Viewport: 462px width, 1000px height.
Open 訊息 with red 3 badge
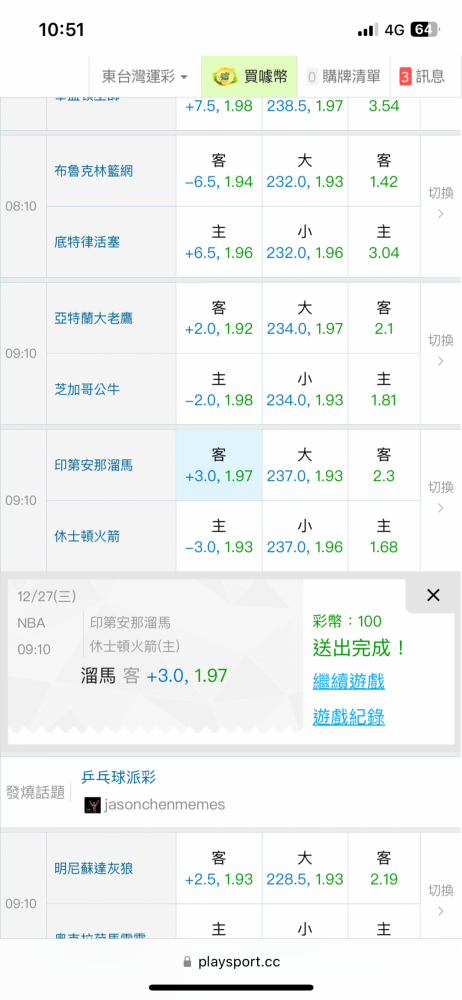[422, 77]
